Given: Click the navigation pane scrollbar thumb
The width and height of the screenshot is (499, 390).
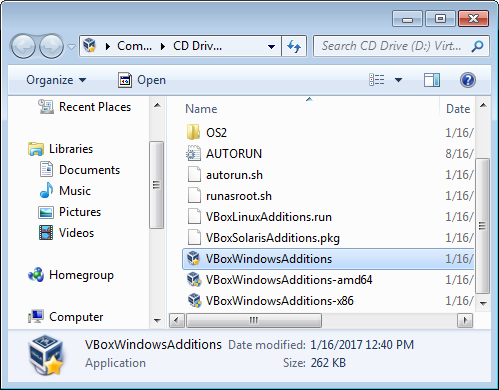Looking at the screenshot, I should (x=156, y=185).
